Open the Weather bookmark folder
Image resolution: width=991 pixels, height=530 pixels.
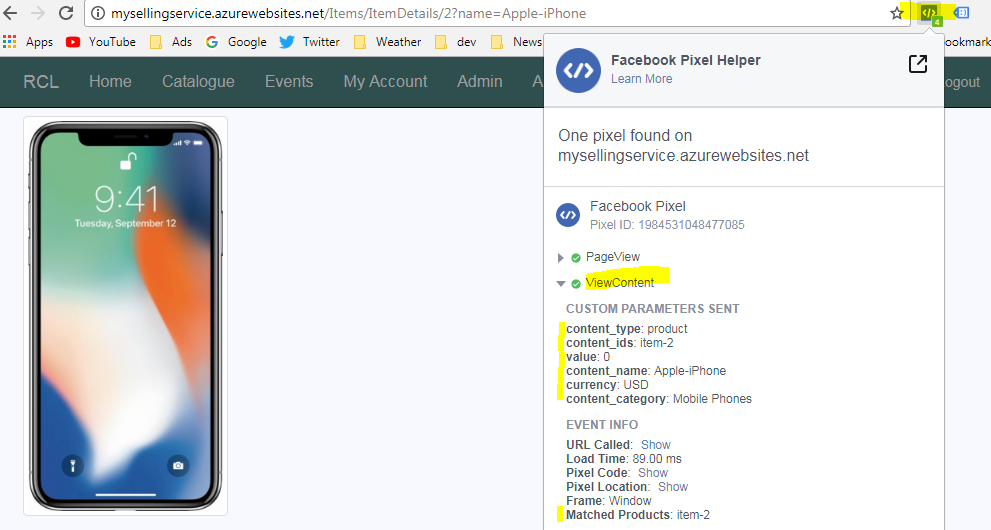[387, 42]
